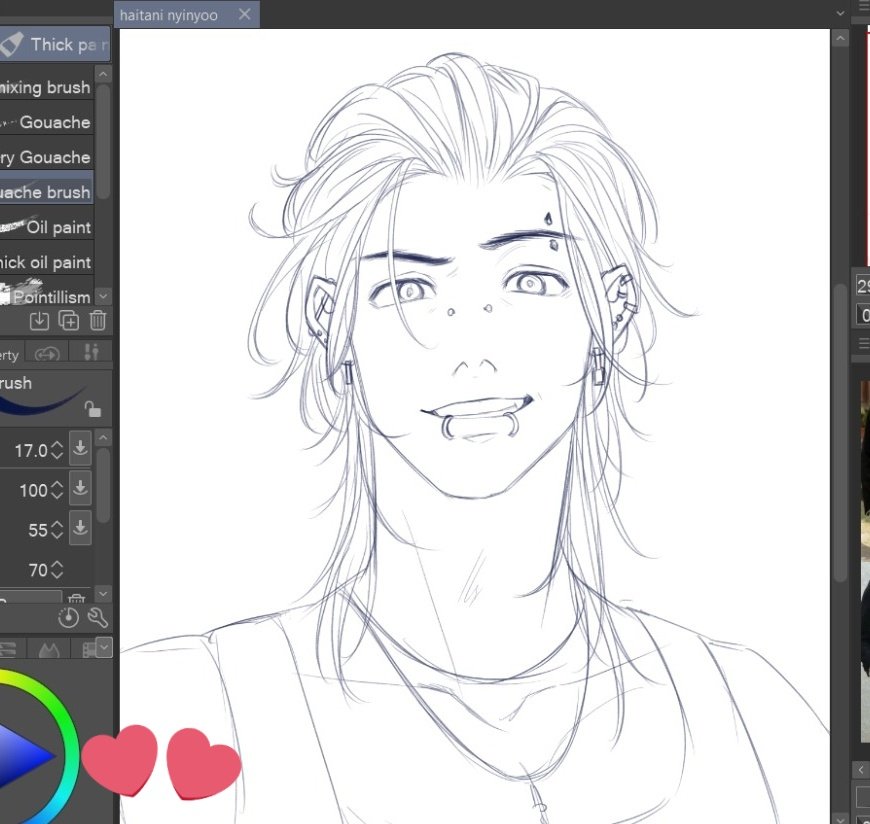This screenshot has width=870, height=824.
Task: Click the reference photo thumbnail in right panel
Action: click(865, 560)
